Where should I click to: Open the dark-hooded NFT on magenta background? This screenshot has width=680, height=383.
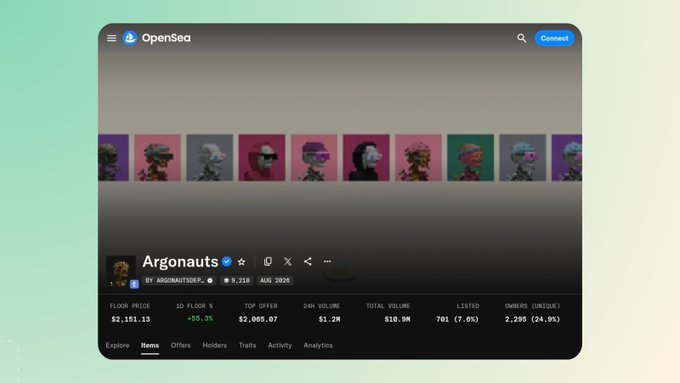[x=366, y=157]
